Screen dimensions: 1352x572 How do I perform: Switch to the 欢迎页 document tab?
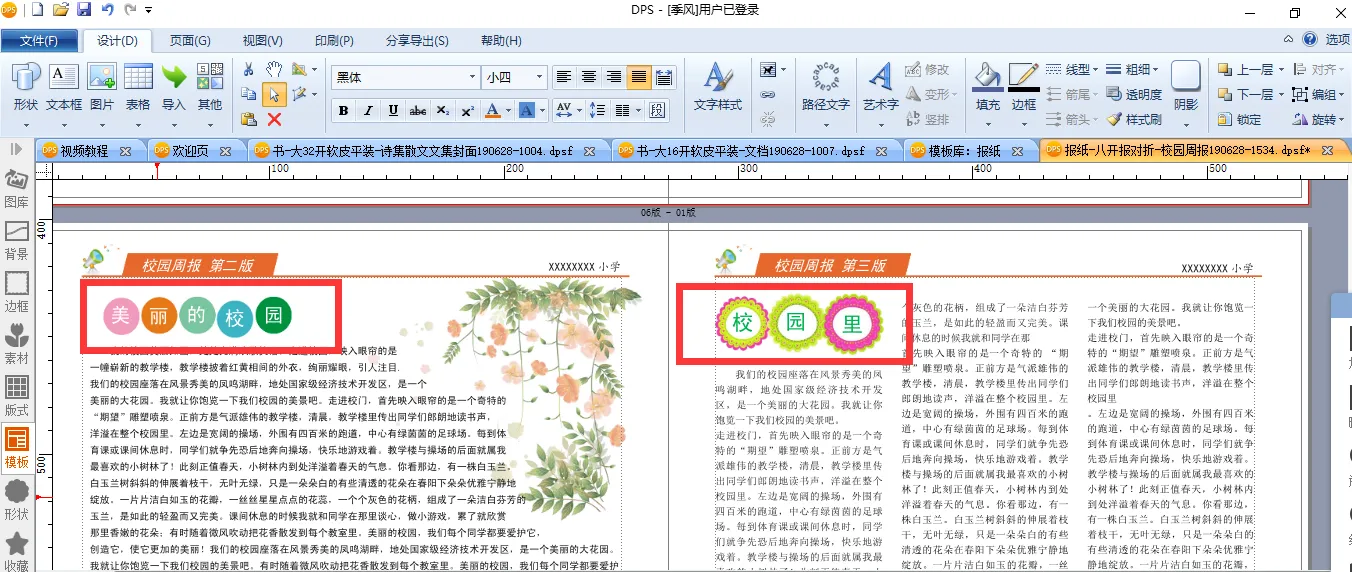190,151
